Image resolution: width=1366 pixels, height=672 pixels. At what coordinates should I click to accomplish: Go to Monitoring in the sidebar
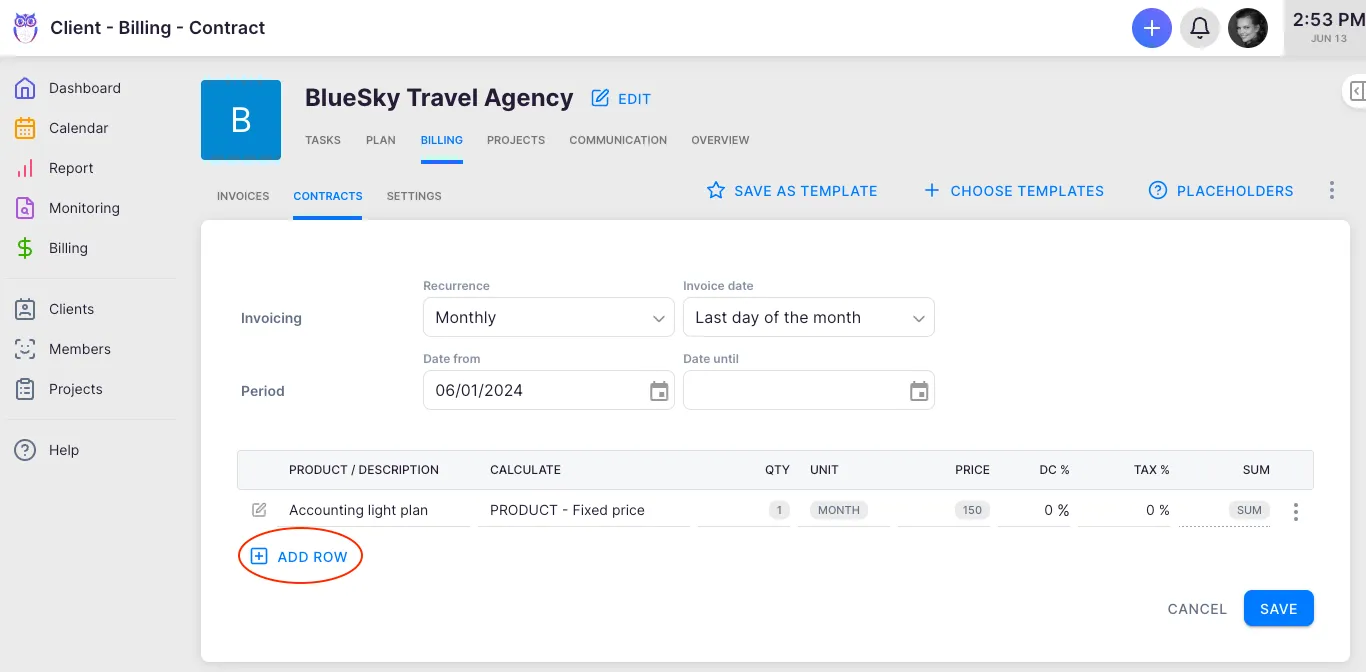coord(84,208)
